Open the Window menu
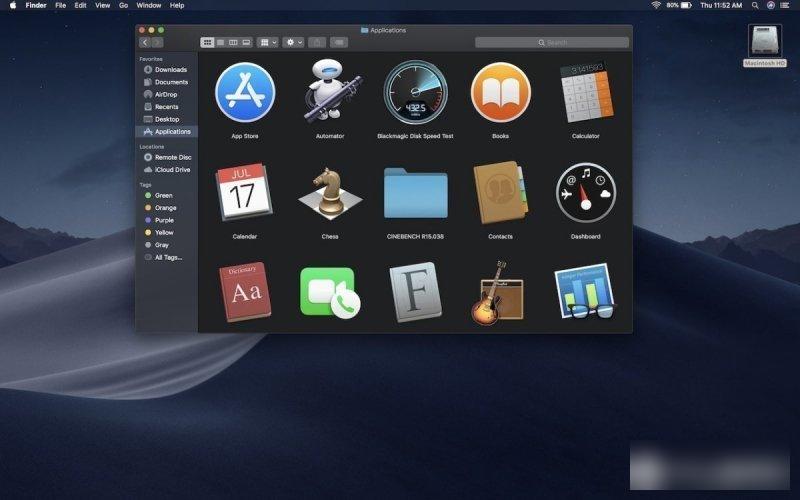This screenshot has width=800, height=500. (149, 5)
